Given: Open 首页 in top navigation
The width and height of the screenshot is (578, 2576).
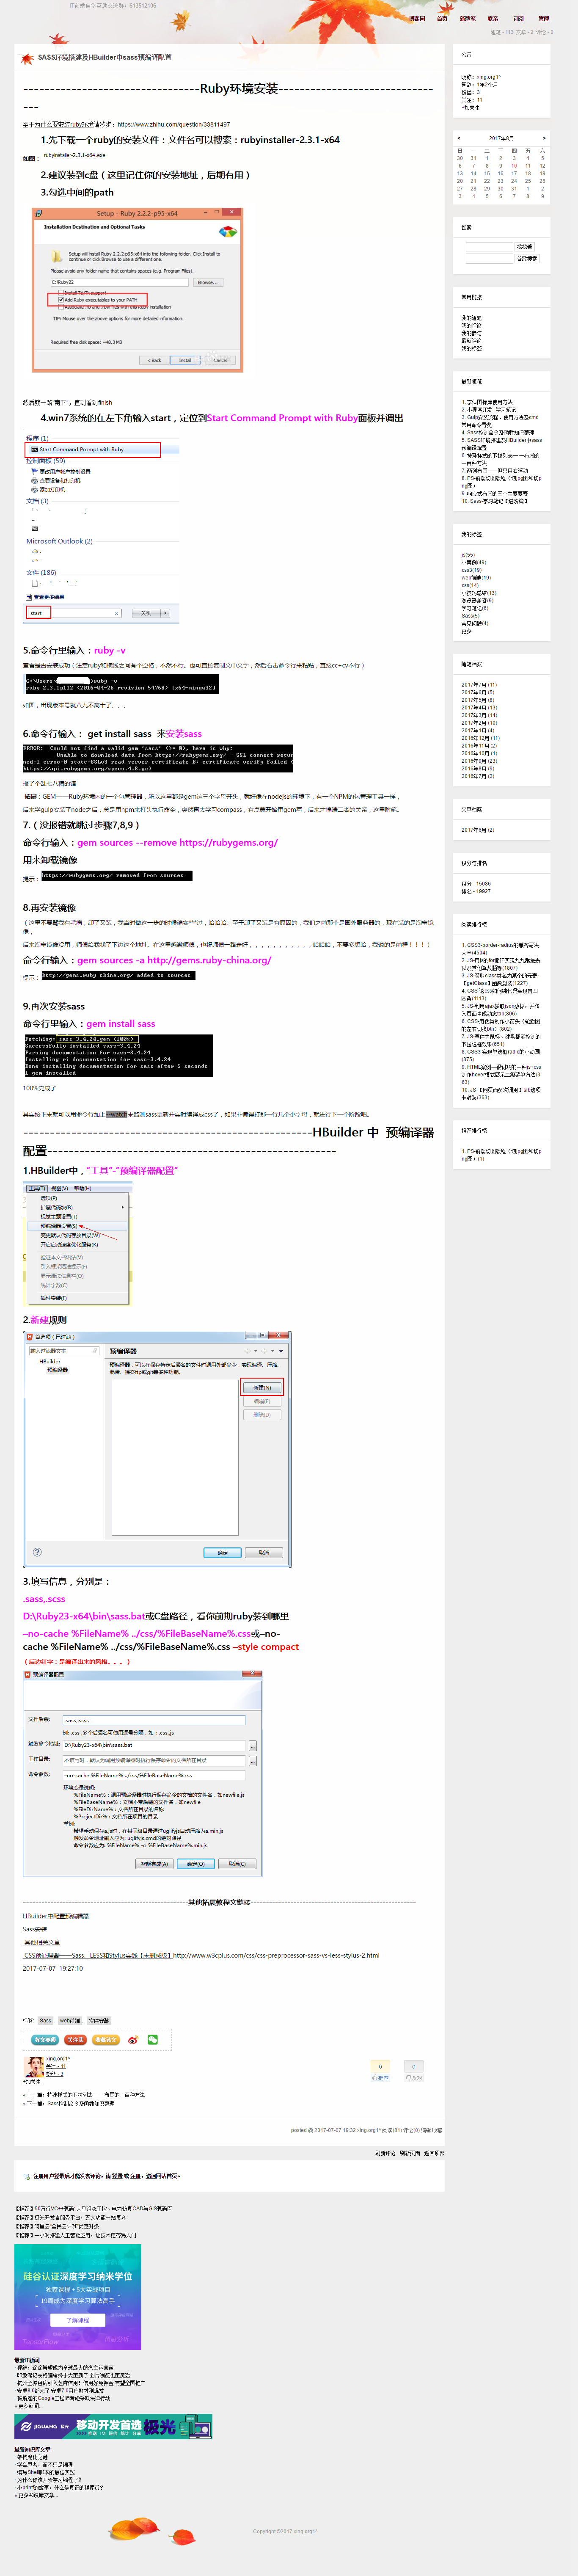Looking at the screenshot, I should point(442,18).
